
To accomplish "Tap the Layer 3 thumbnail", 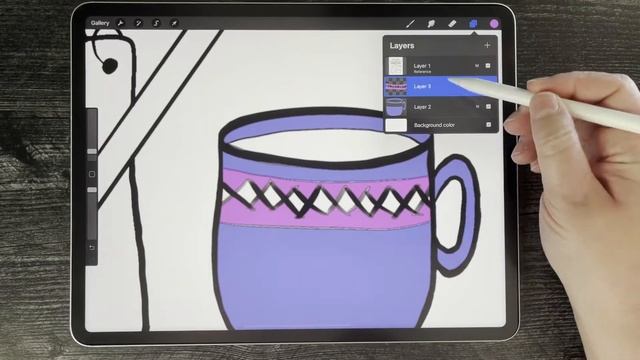I will click(396, 87).
